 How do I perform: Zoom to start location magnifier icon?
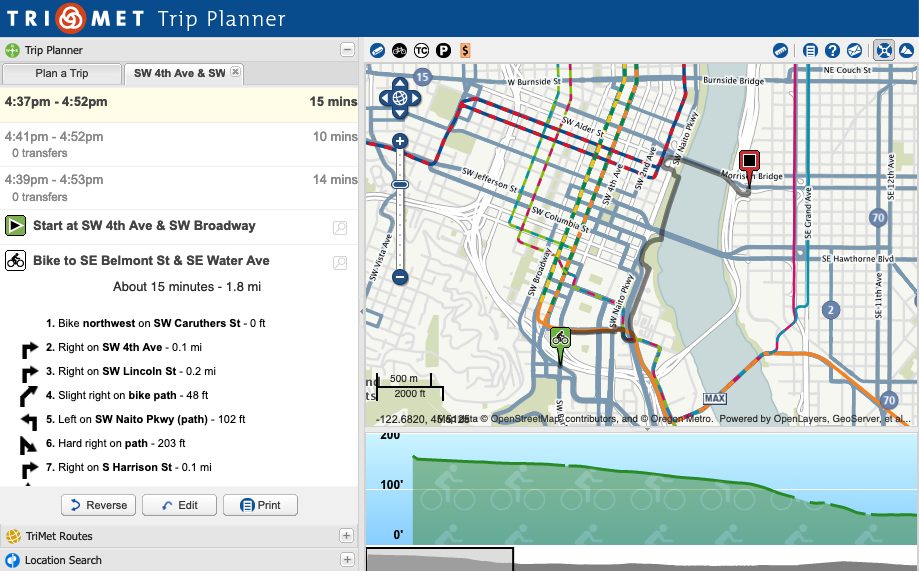click(340, 227)
